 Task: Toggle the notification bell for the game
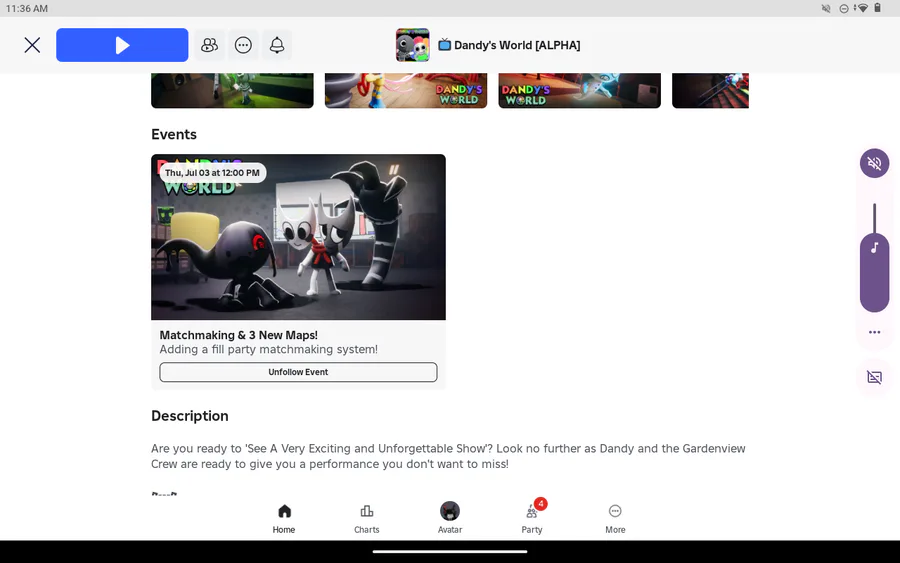click(277, 45)
